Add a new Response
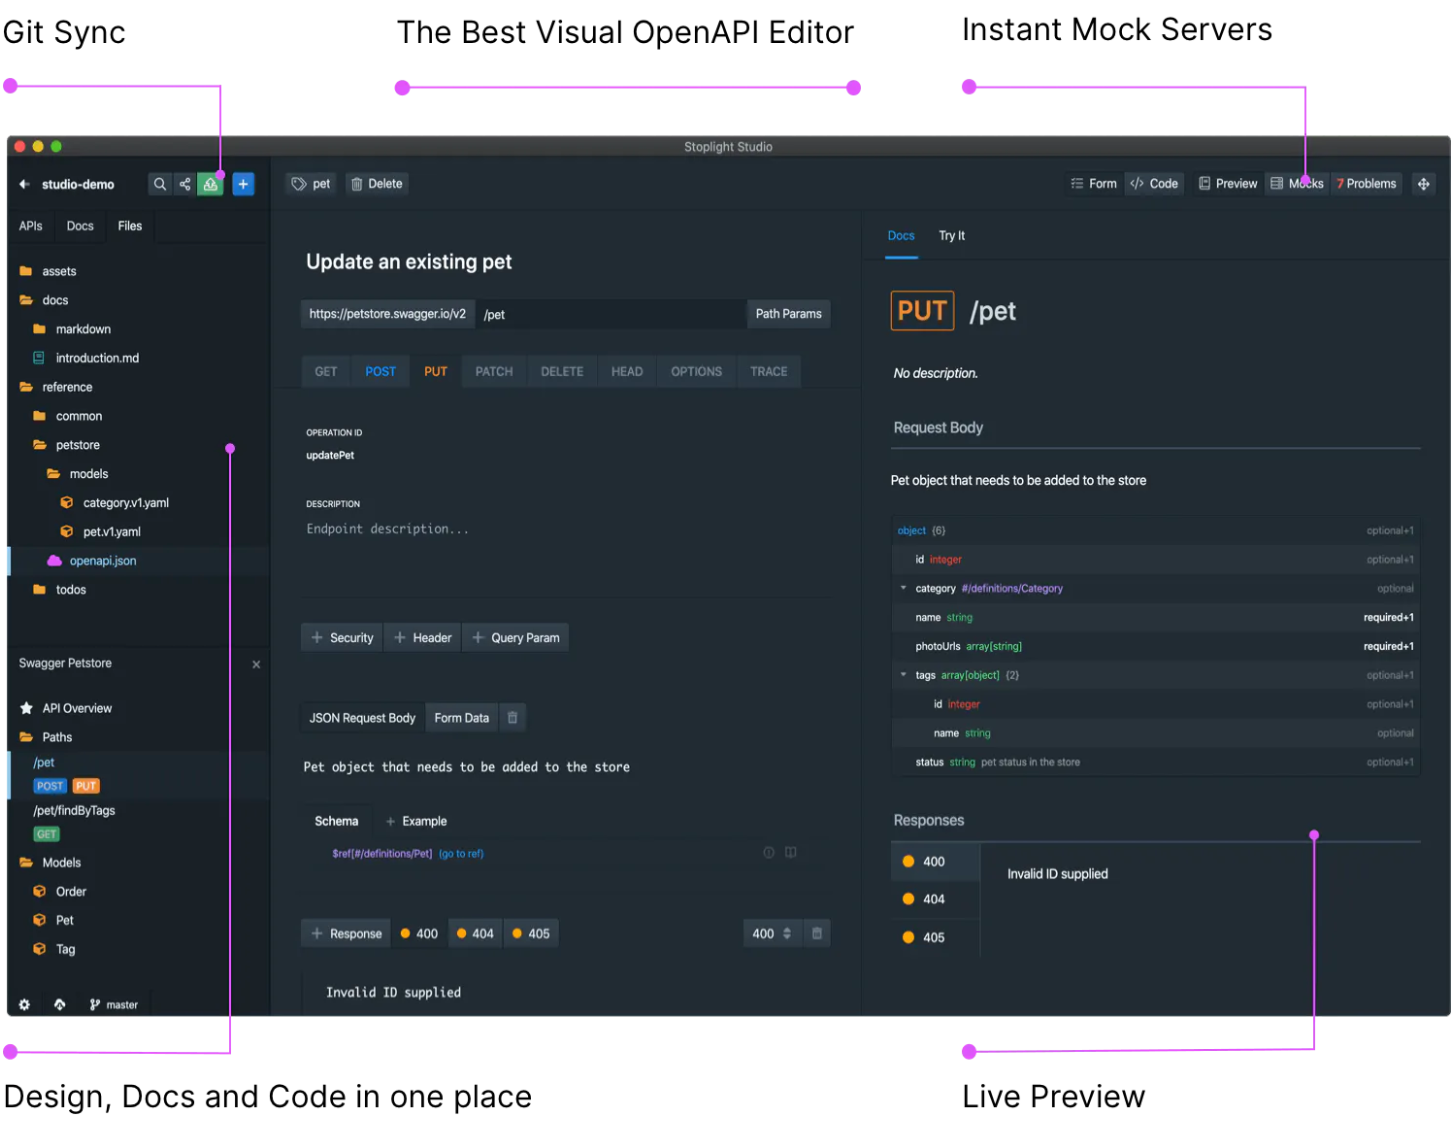 [x=346, y=934]
